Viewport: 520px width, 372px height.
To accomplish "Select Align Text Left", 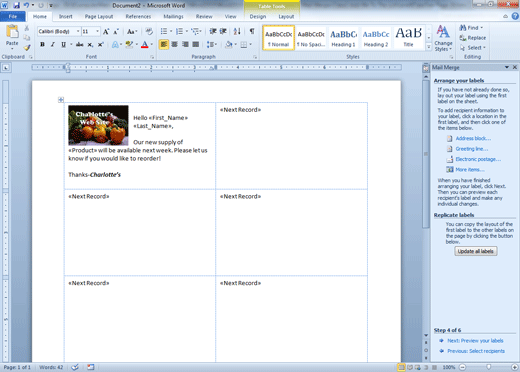I will pyautogui.click(x=164, y=44).
